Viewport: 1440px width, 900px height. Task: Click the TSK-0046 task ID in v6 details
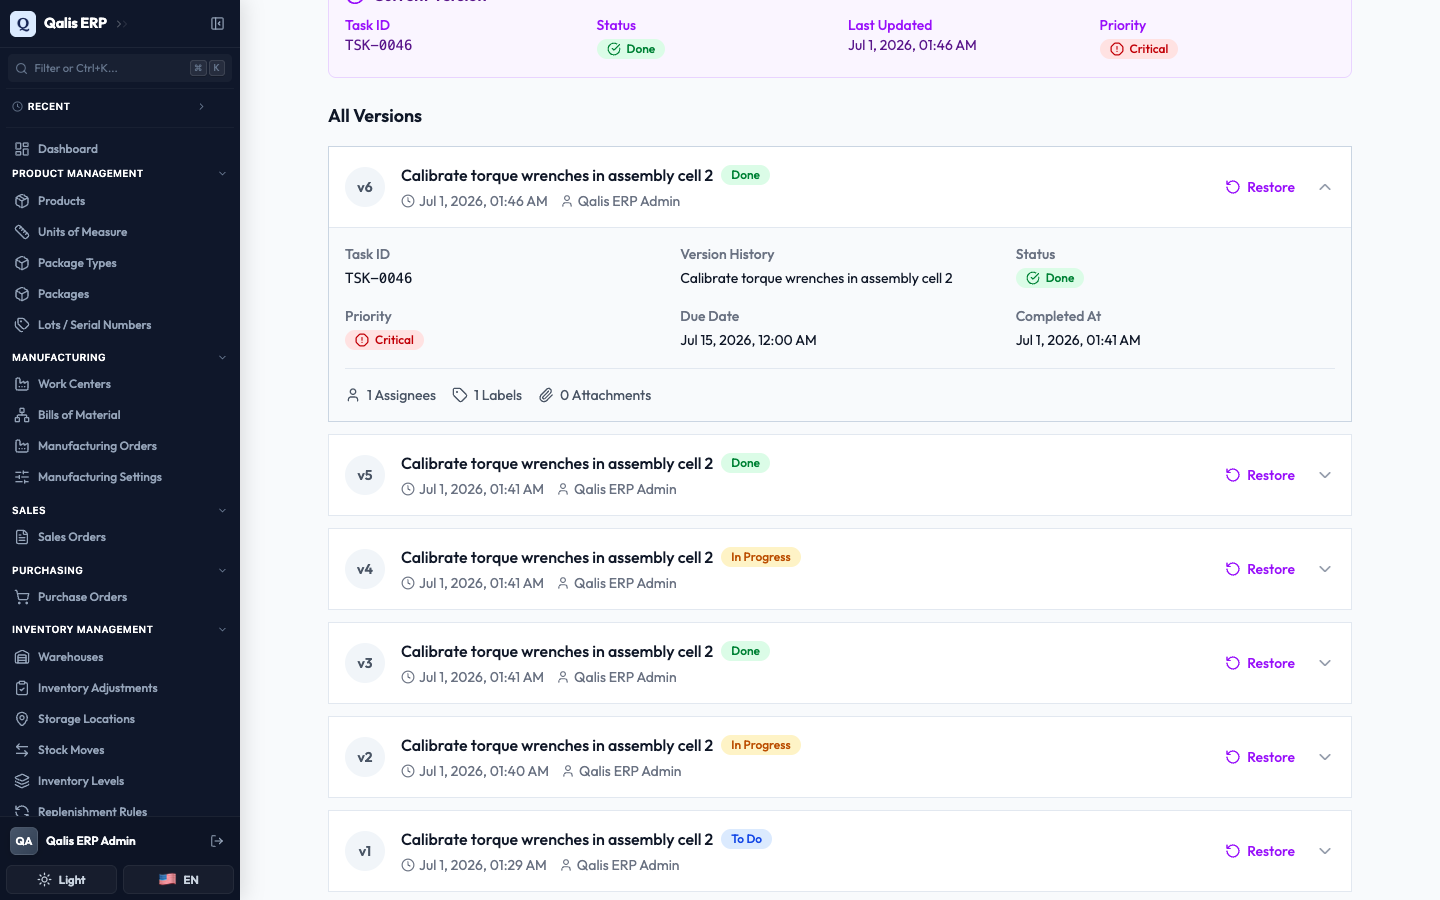pos(379,278)
